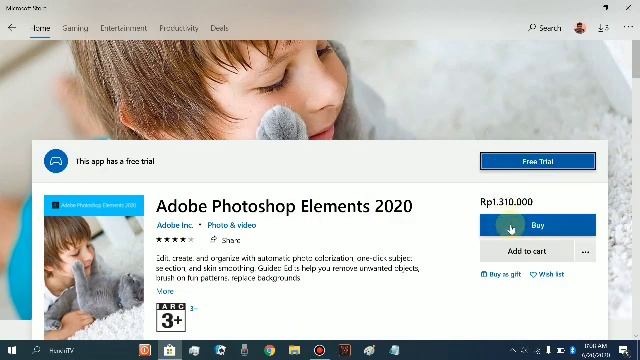This screenshot has width=640, height=360.
Task: Go to the Deals tab
Action: pos(219,28)
